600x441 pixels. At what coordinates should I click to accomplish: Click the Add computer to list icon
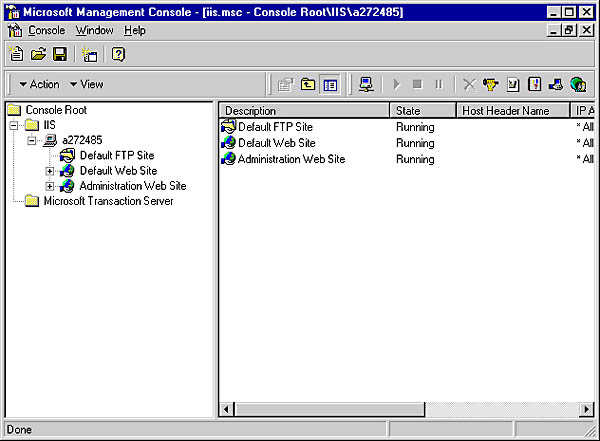(x=366, y=84)
